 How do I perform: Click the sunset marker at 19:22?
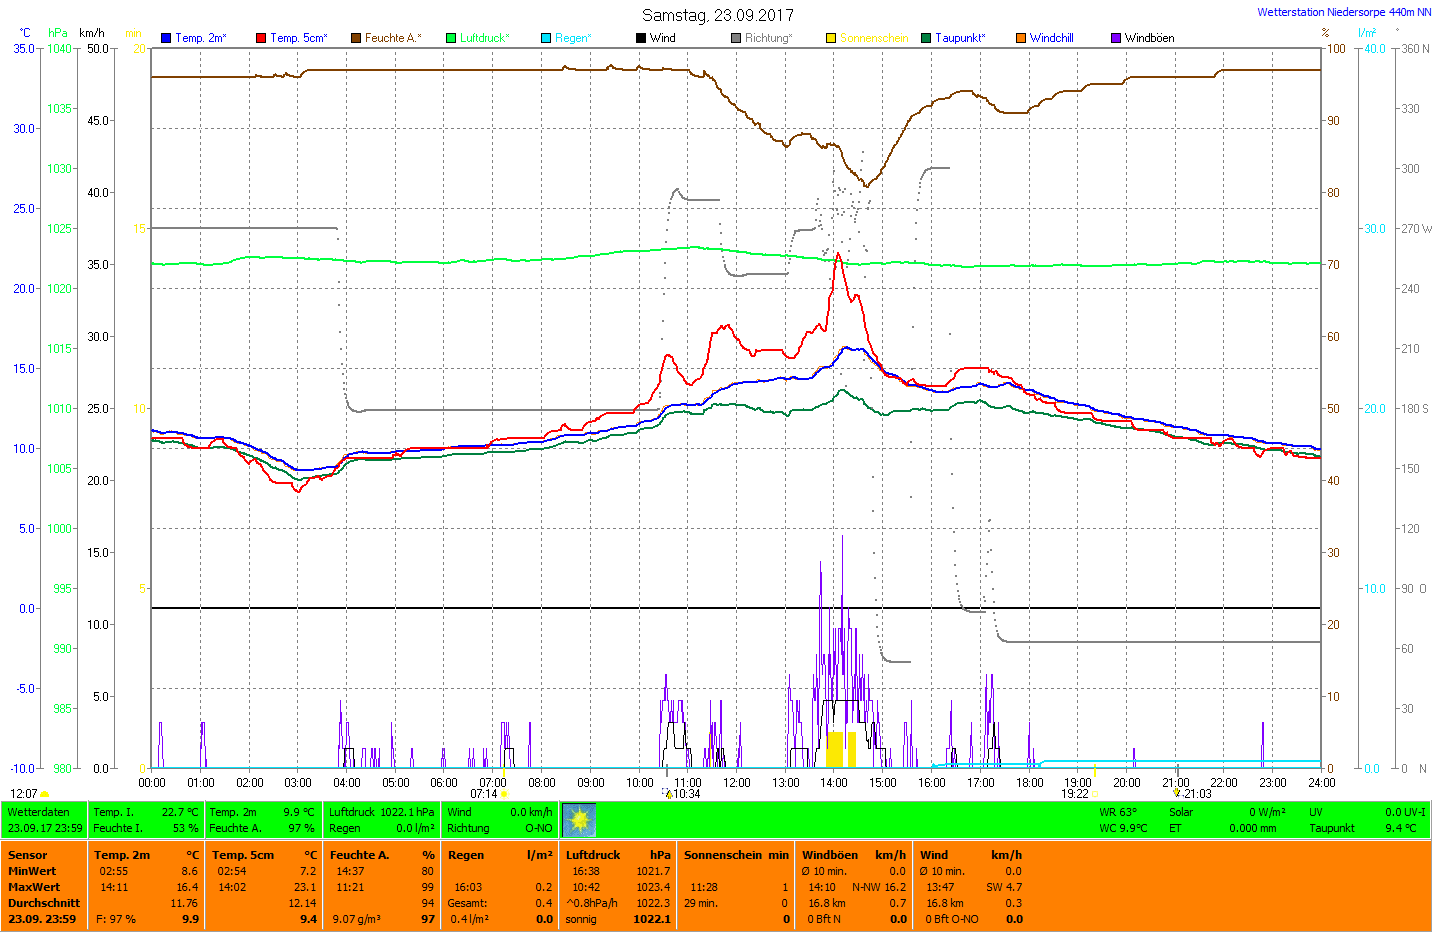1094,794
